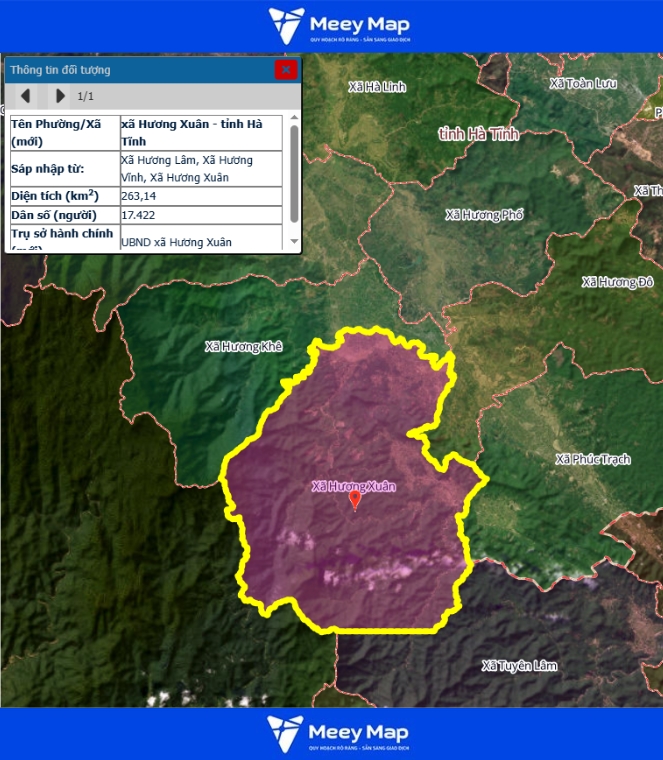This screenshot has height=760, width=663.
Task: Go to next object with right arrow
Action: click(x=60, y=96)
